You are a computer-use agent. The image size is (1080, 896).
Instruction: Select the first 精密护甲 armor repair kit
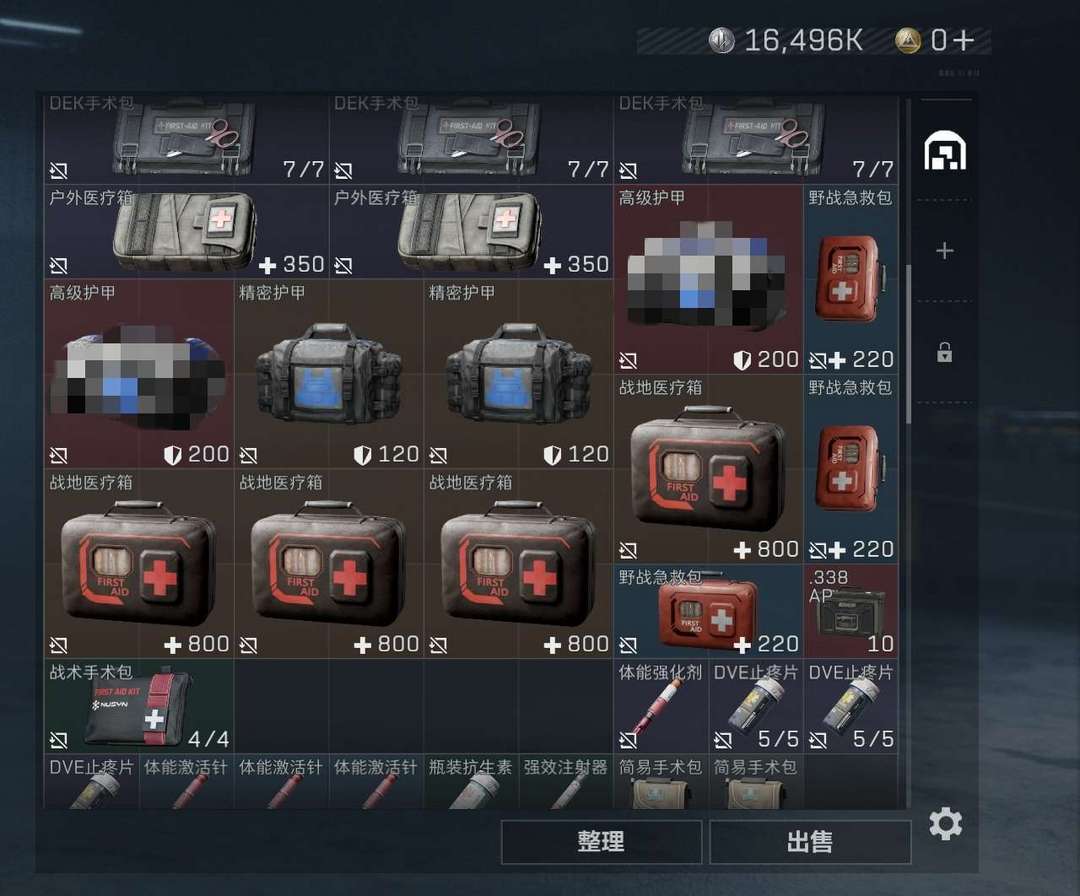329,373
